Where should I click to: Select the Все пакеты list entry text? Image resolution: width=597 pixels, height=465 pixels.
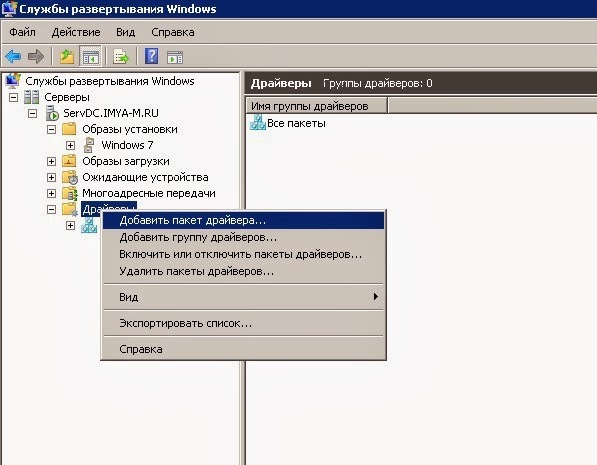pyautogui.click(x=296, y=123)
